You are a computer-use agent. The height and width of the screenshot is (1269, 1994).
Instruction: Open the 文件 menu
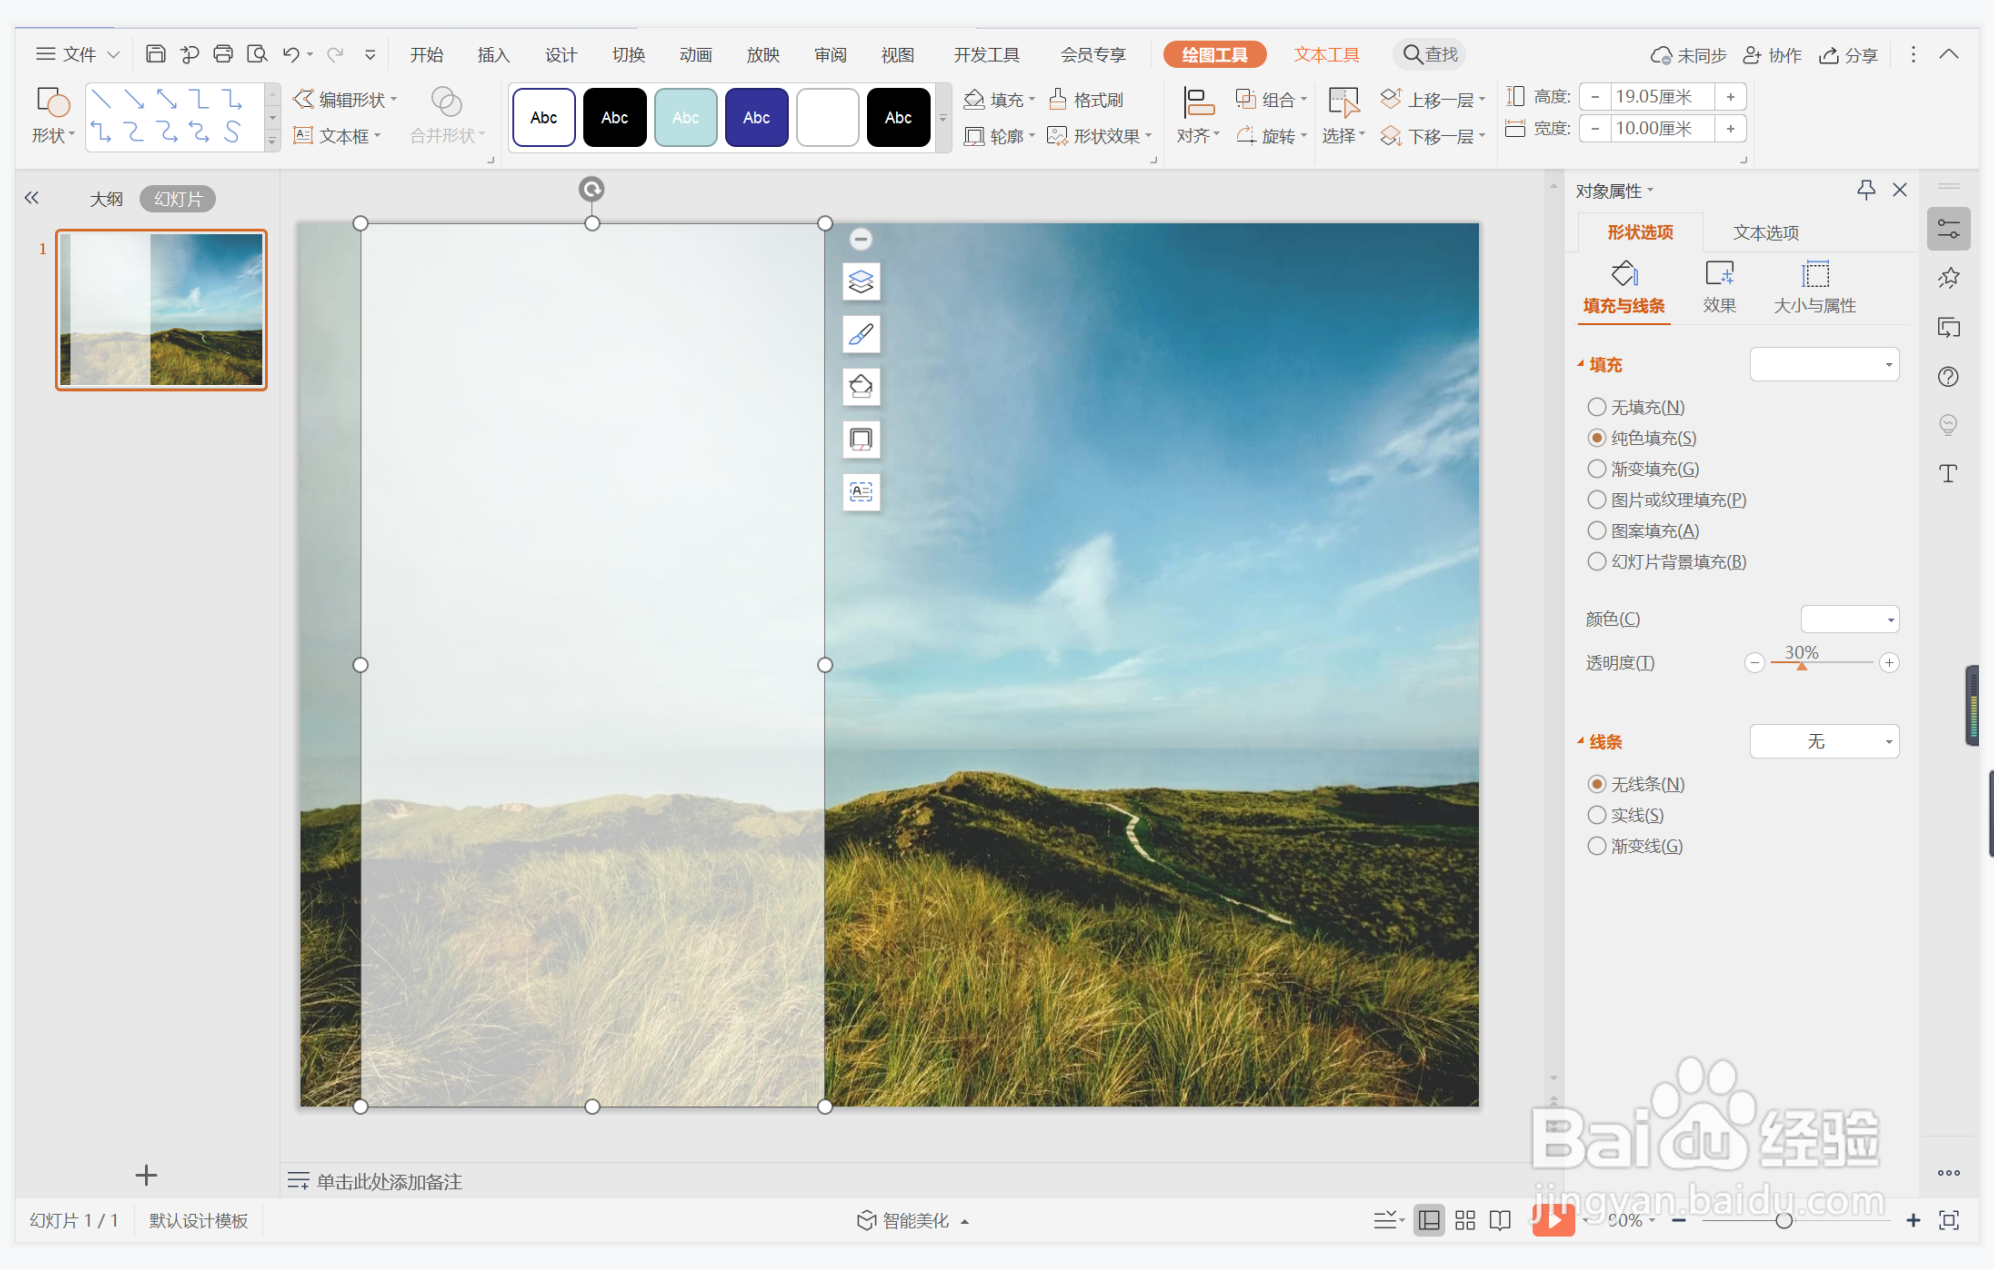click(x=78, y=54)
